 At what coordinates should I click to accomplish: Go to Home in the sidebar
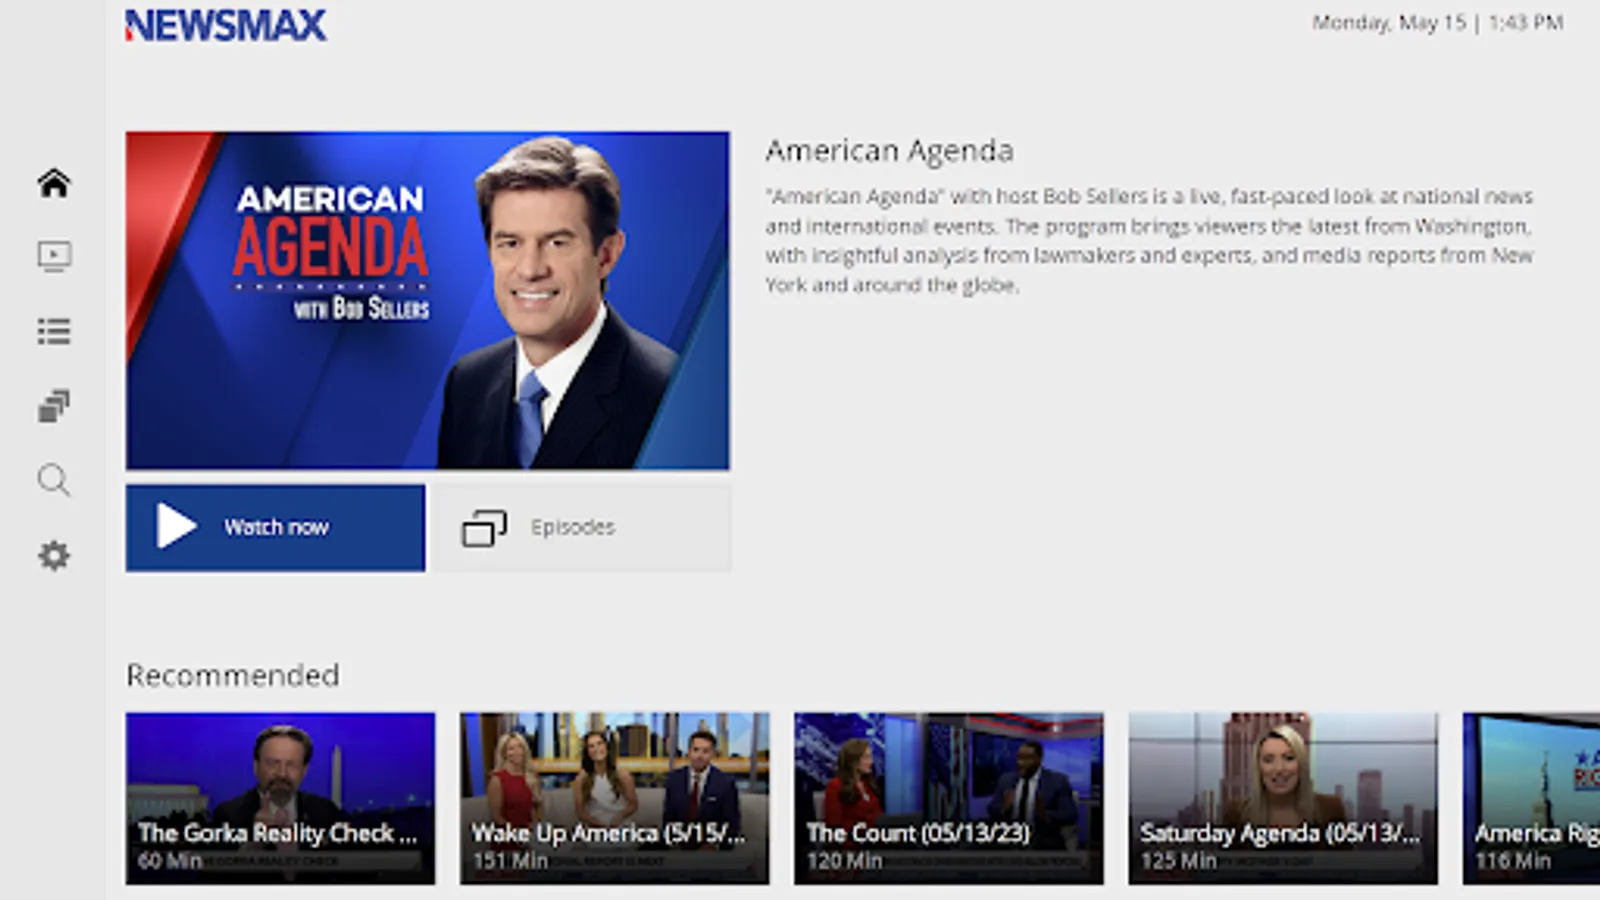point(54,183)
